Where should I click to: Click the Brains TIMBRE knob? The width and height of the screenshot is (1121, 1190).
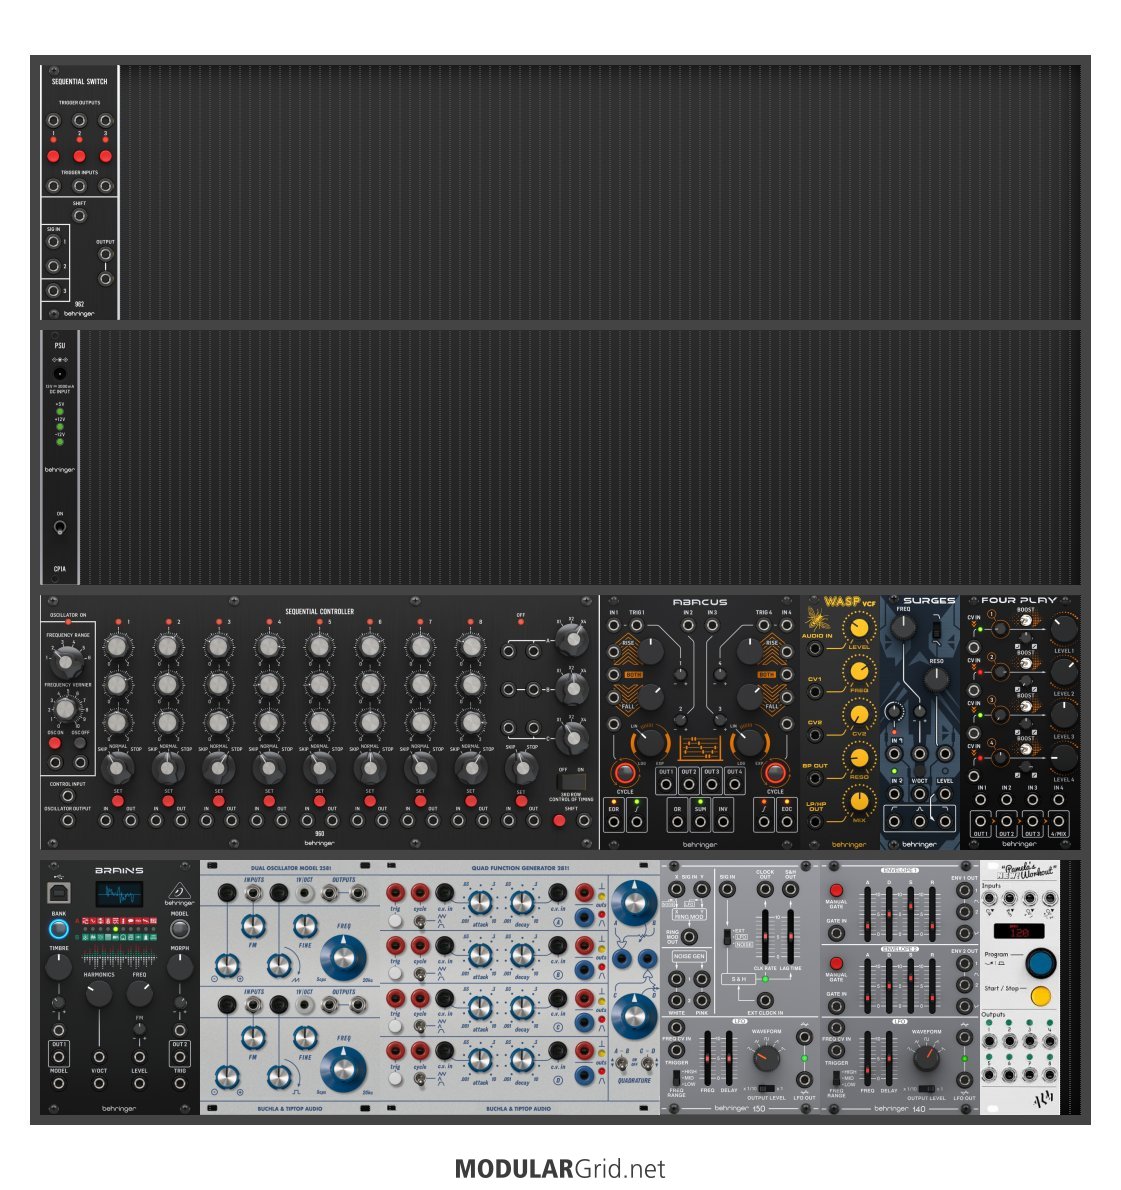click(x=58, y=966)
